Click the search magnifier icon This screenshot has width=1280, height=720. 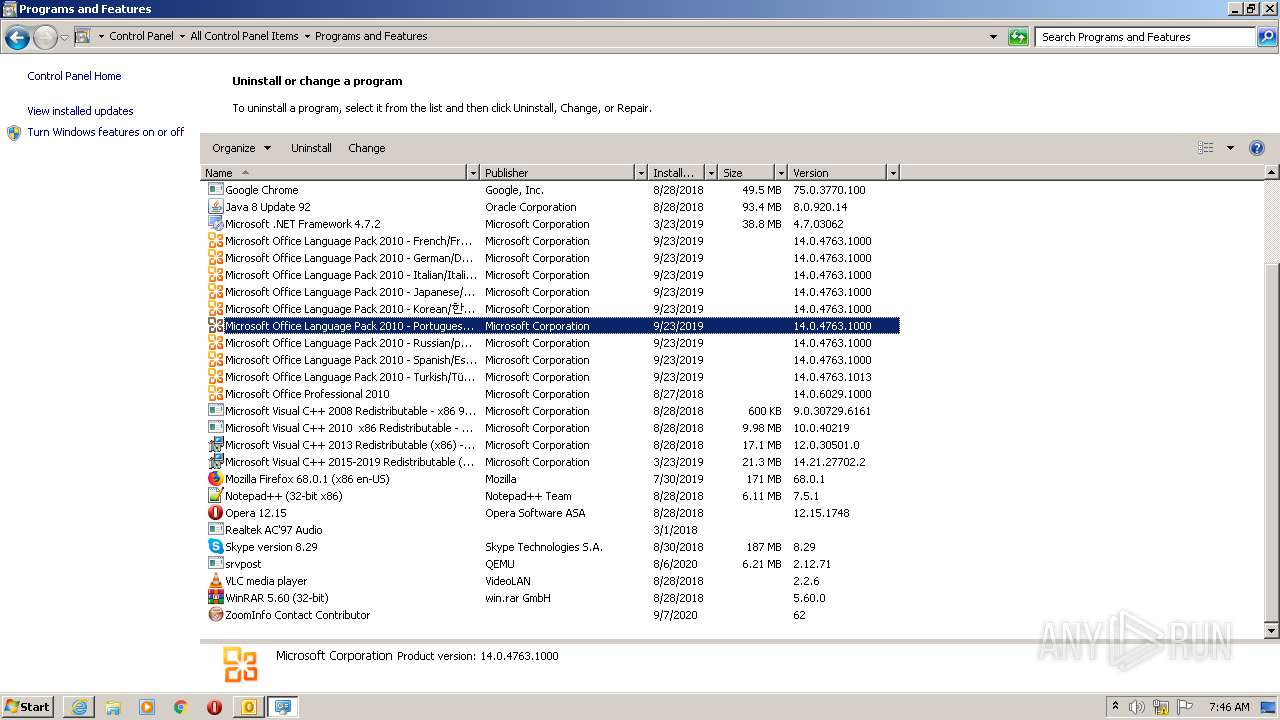coord(1266,37)
